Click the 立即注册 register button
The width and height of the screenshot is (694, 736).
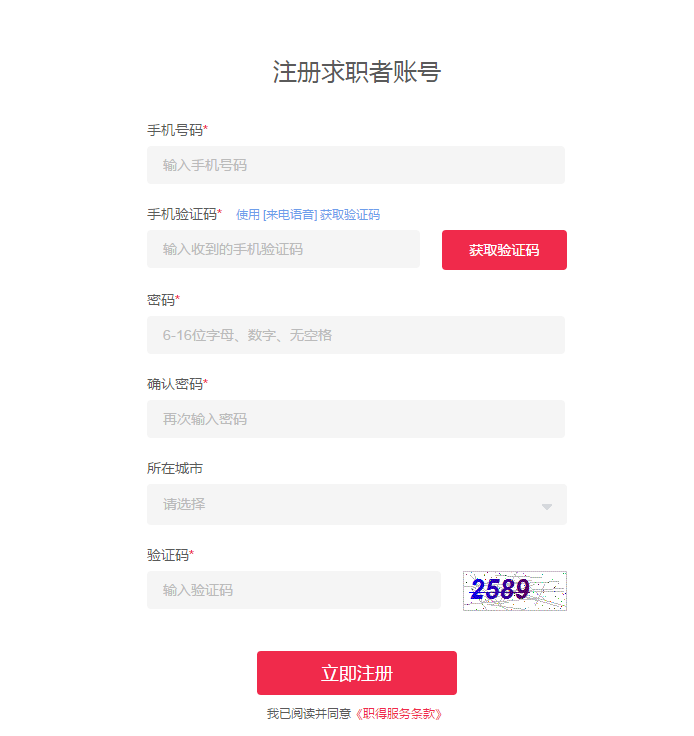click(357, 673)
